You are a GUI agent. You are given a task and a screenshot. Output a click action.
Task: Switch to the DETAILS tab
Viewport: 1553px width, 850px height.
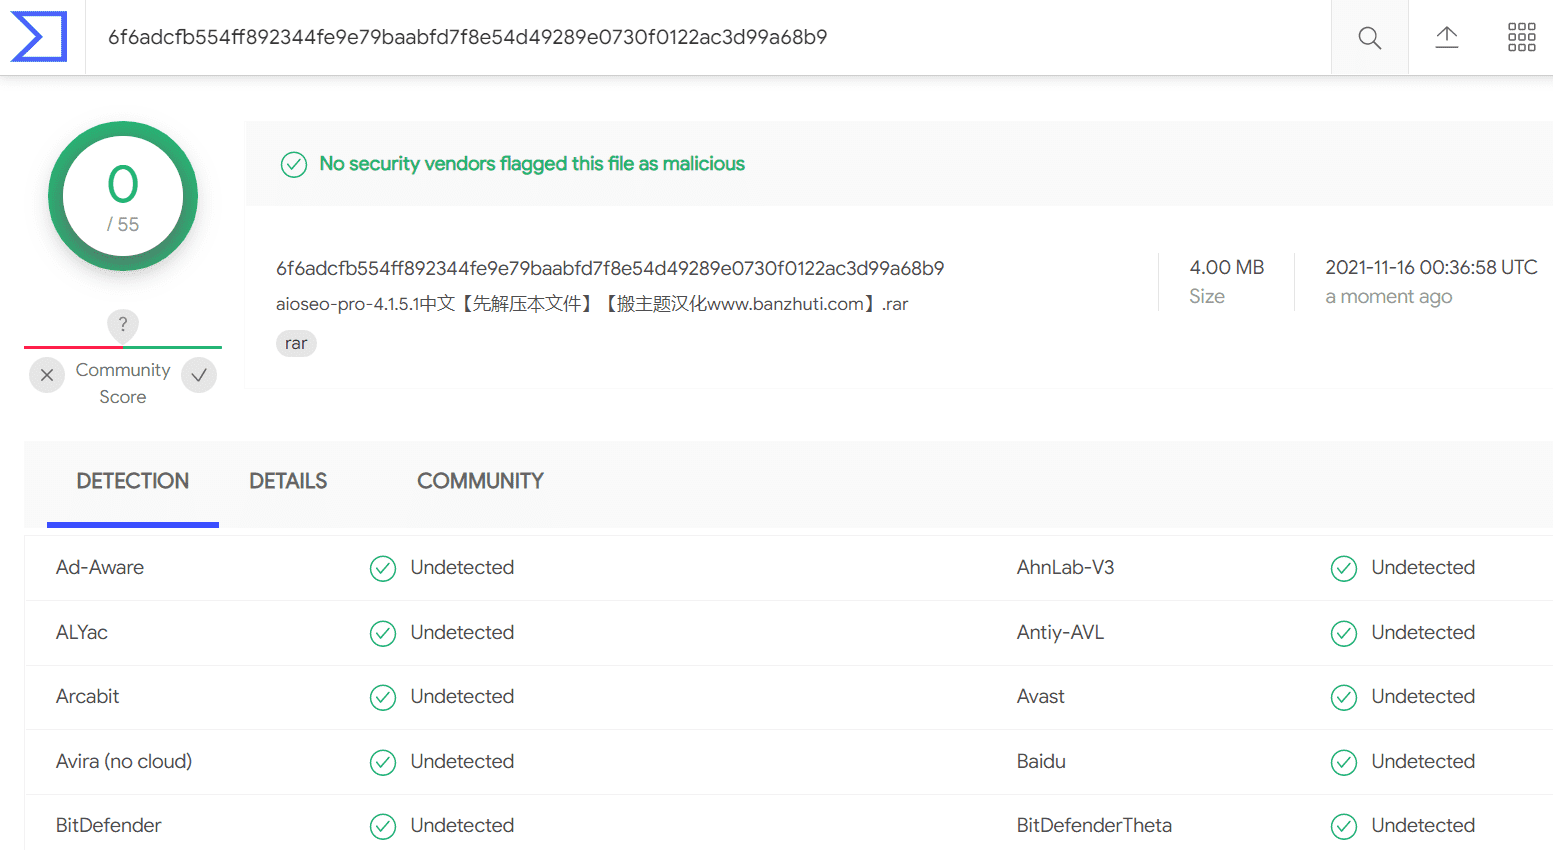click(288, 481)
